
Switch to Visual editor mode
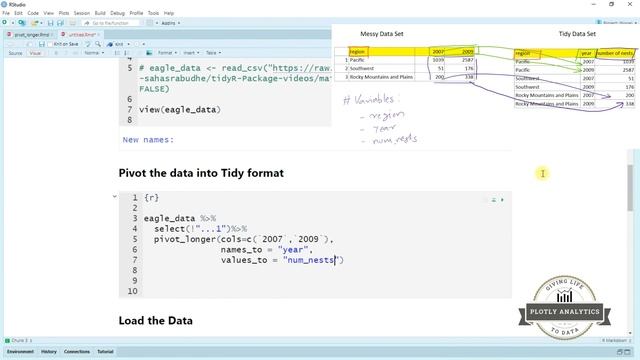(x=35, y=53)
